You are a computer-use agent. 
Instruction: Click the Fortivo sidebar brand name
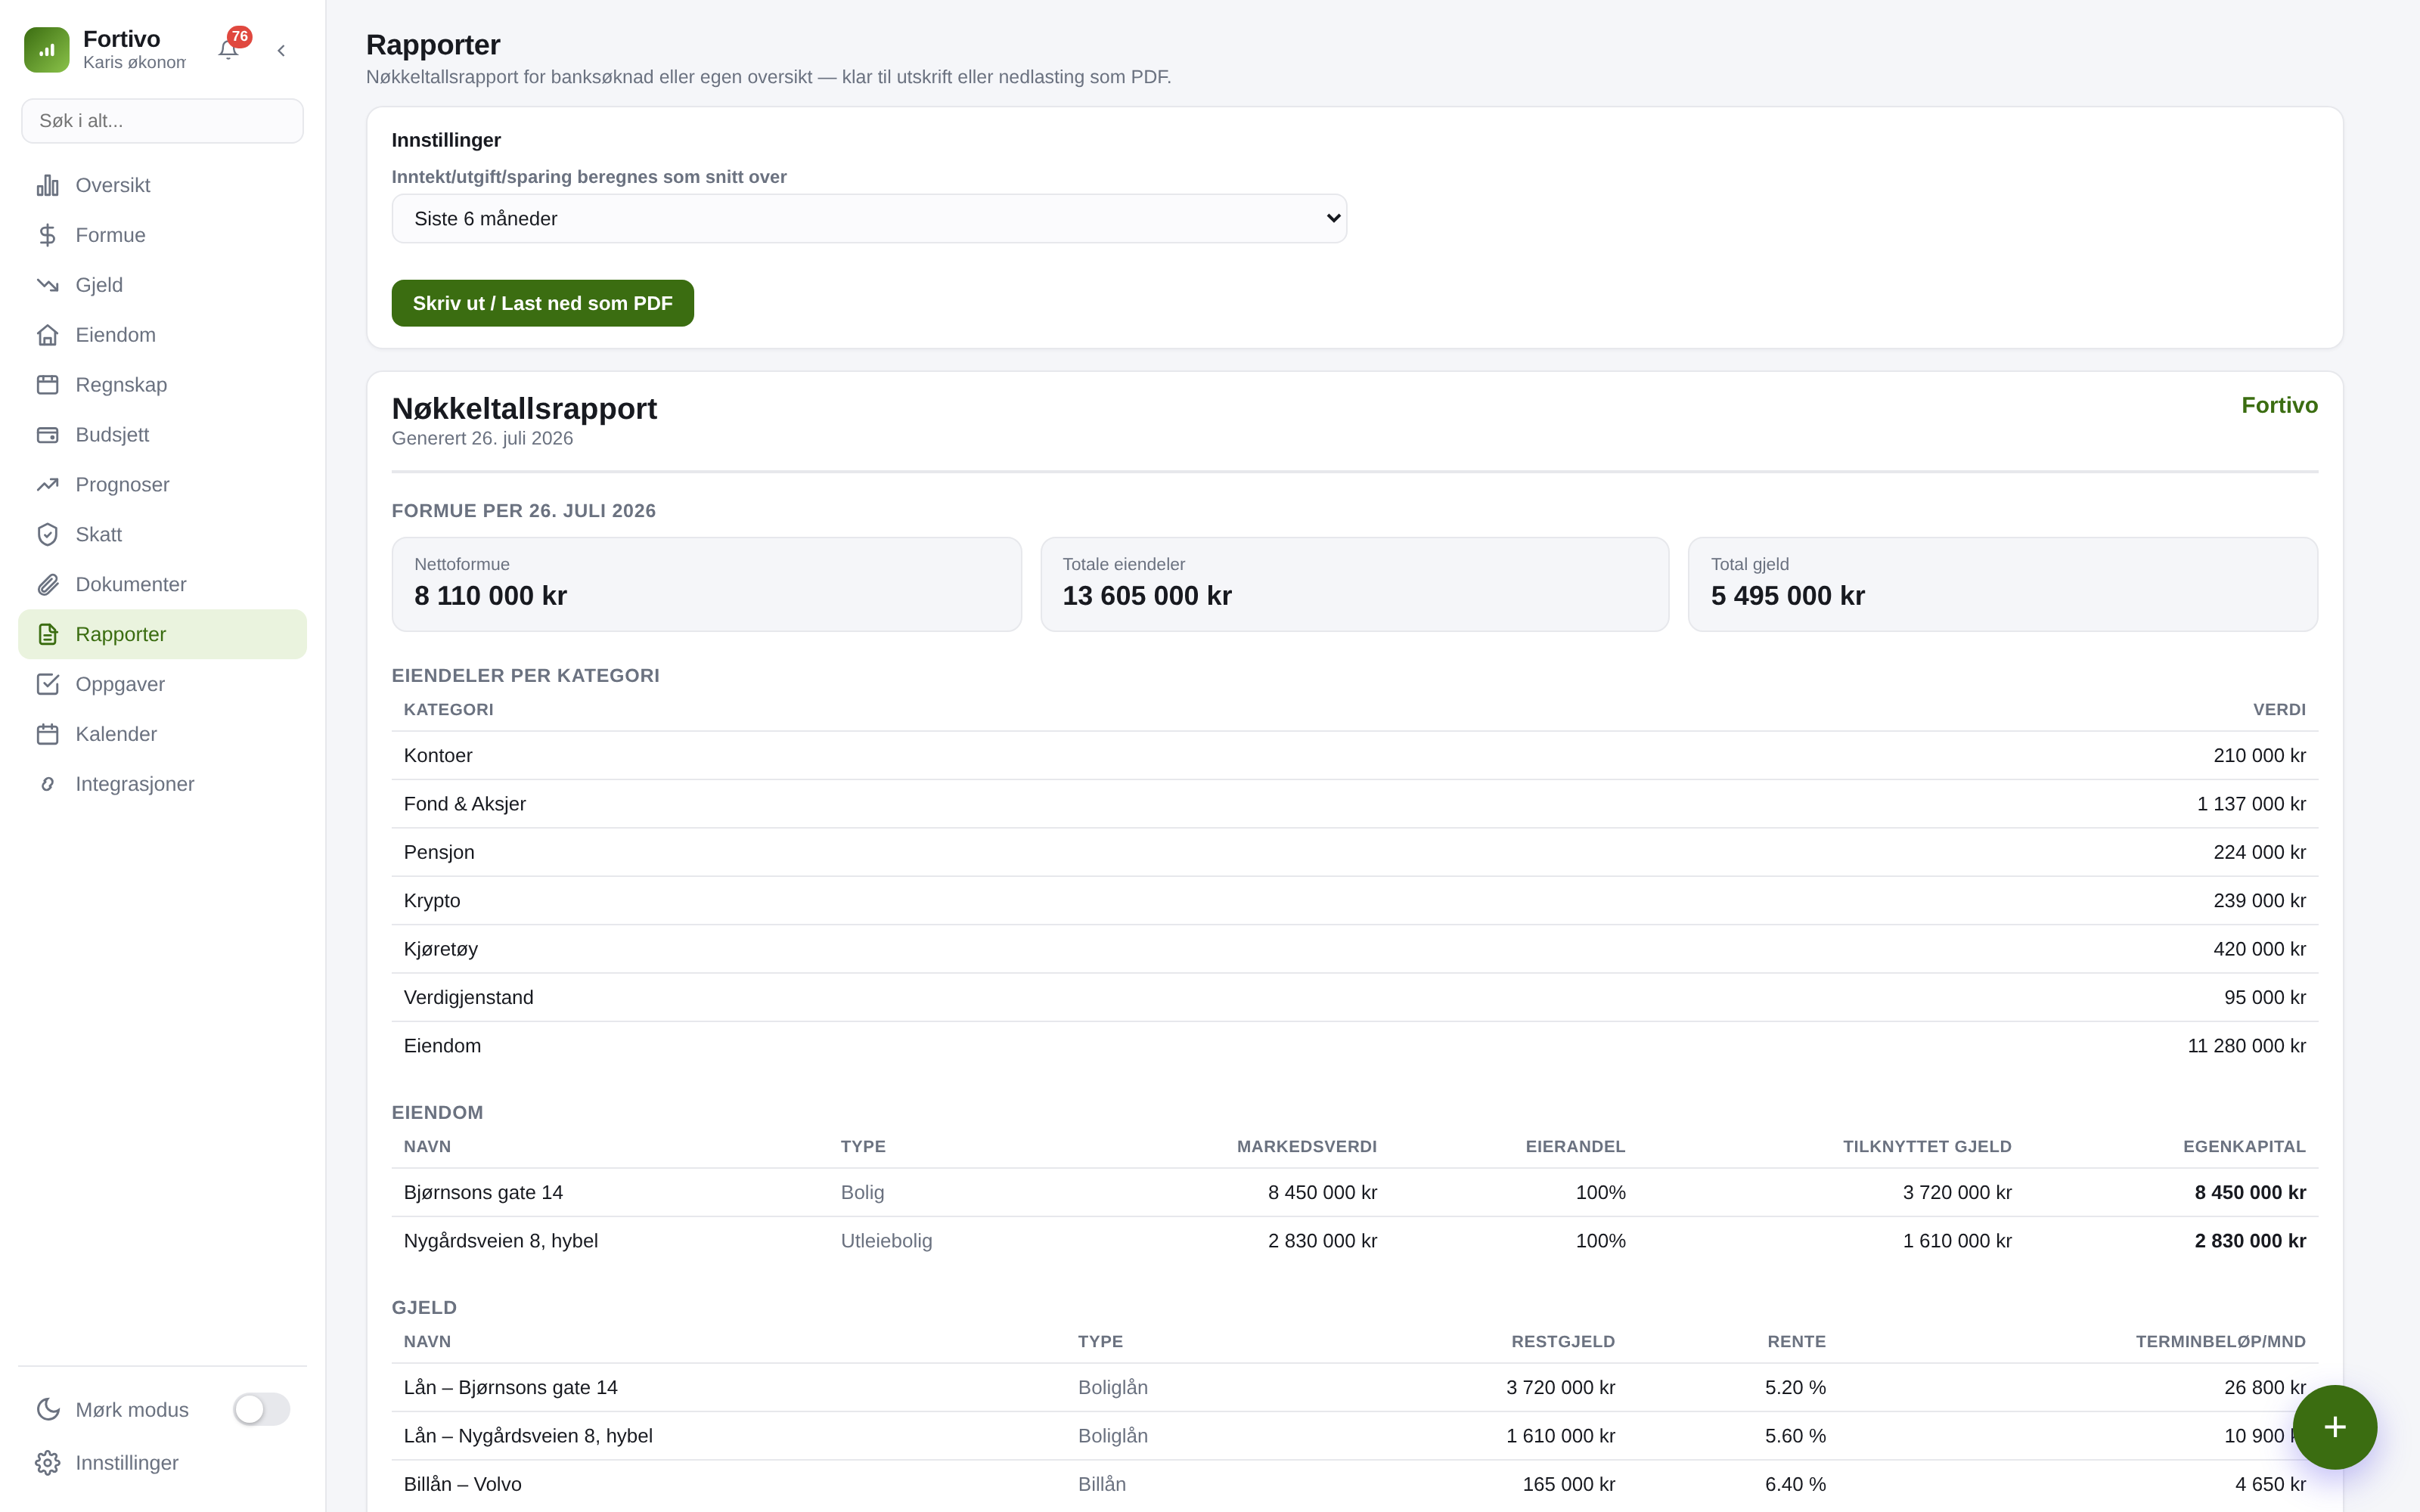(x=121, y=38)
